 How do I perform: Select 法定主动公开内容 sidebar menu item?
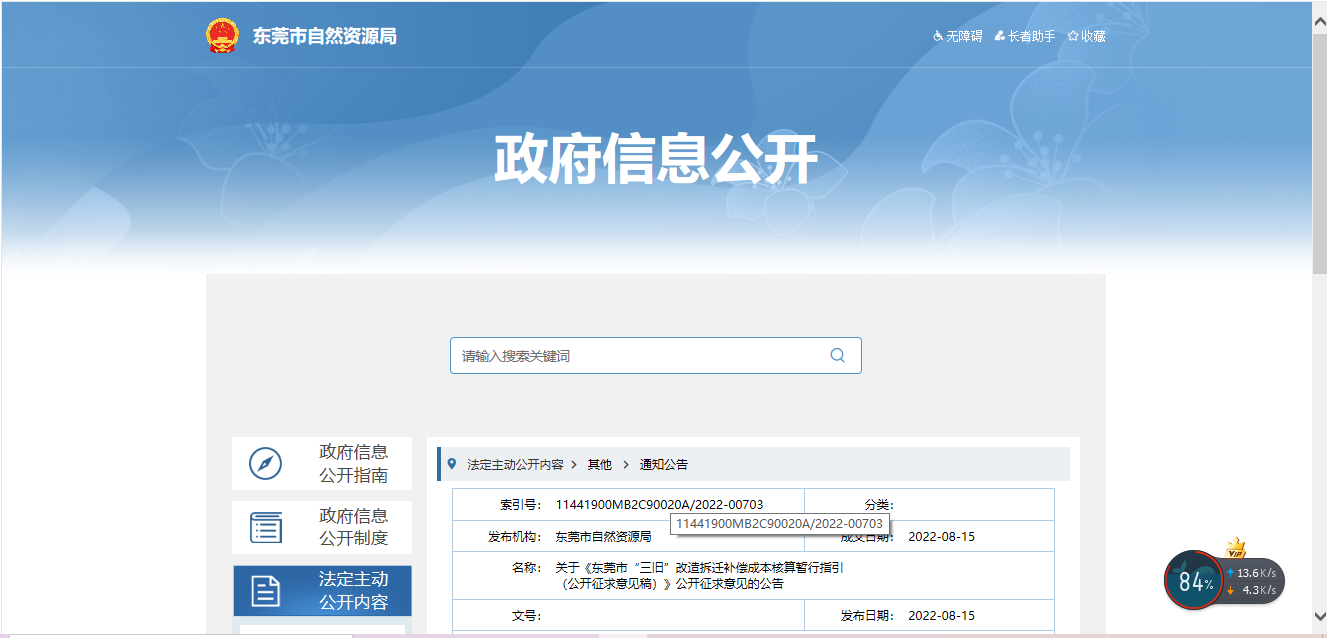click(x=353, y=591)
